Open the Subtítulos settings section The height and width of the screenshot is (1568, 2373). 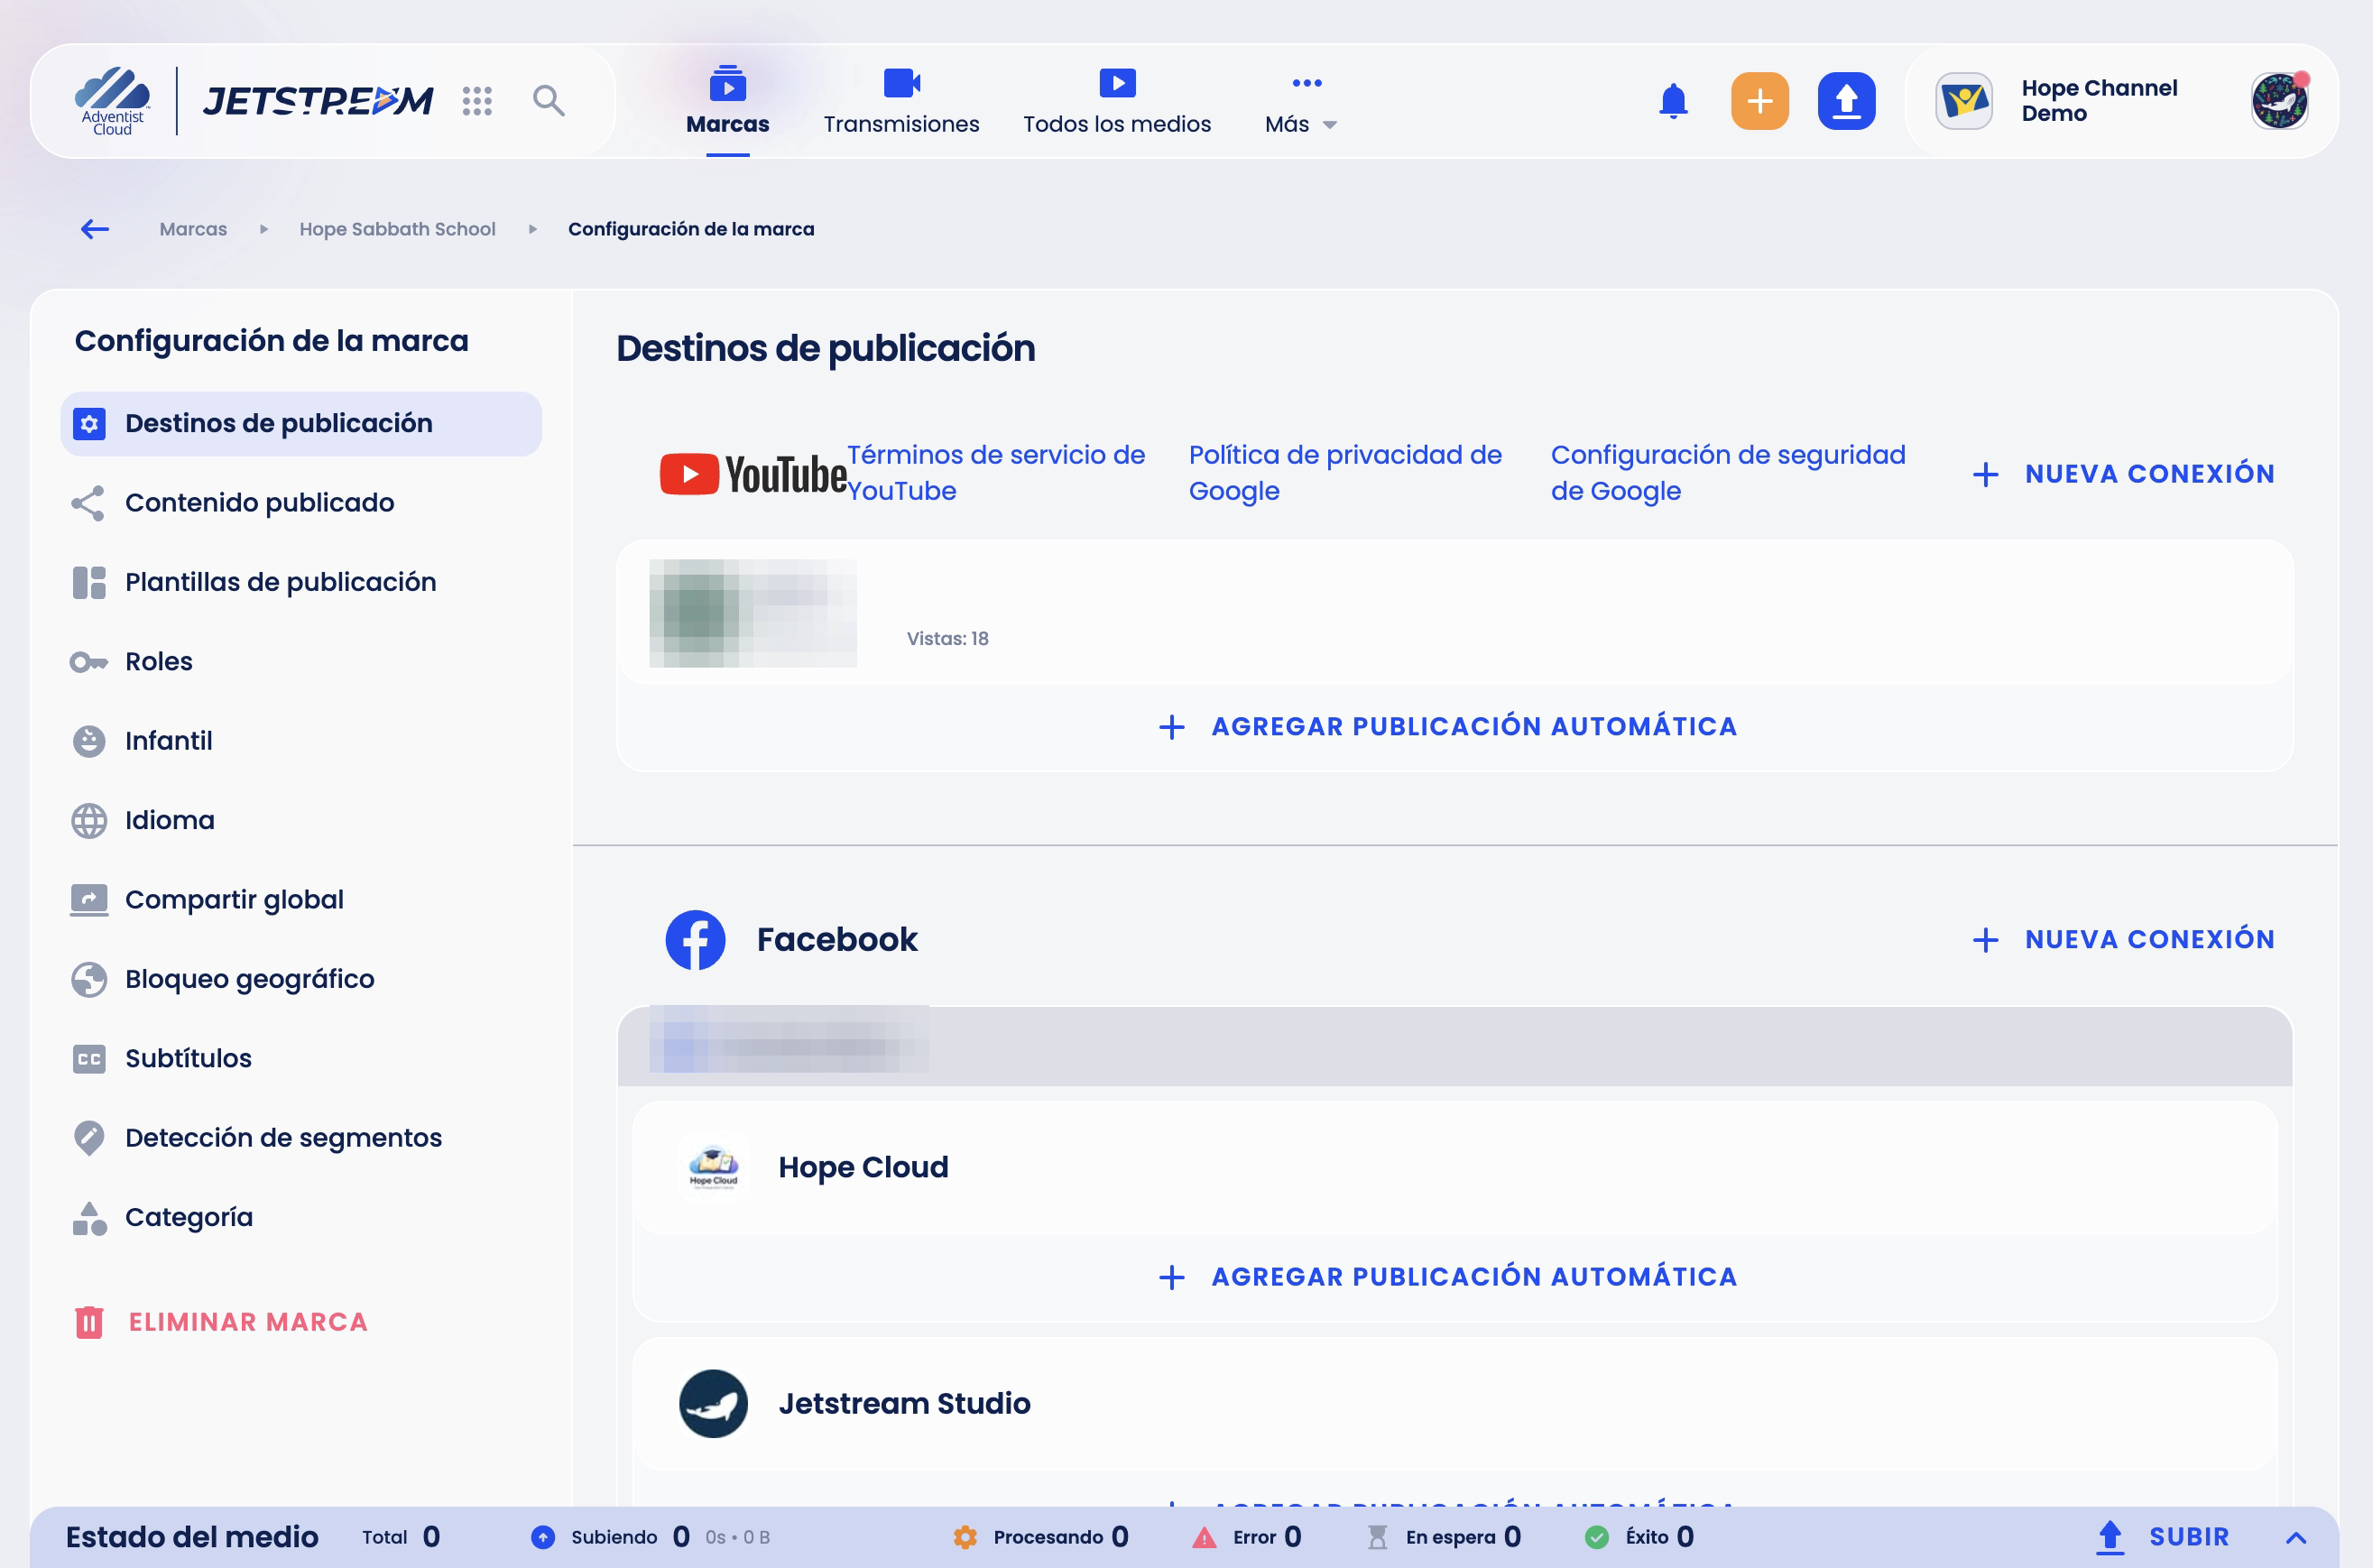click(x=301, y=1058)
